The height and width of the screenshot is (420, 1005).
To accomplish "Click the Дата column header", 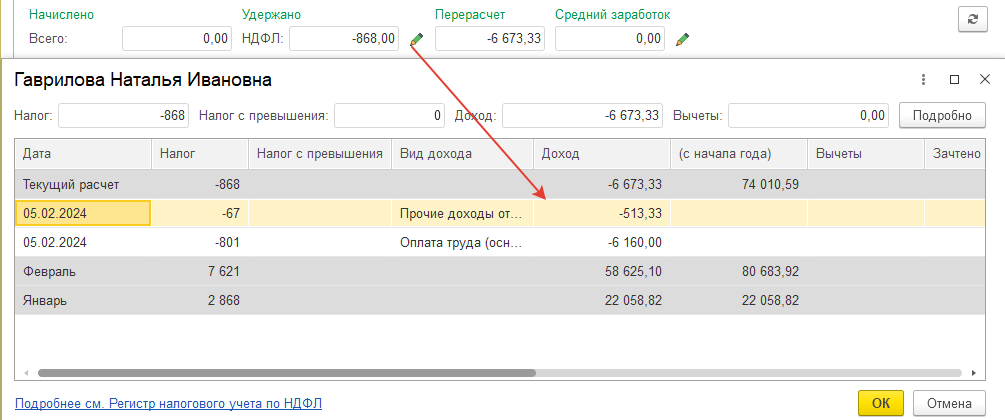I will 83,154.
